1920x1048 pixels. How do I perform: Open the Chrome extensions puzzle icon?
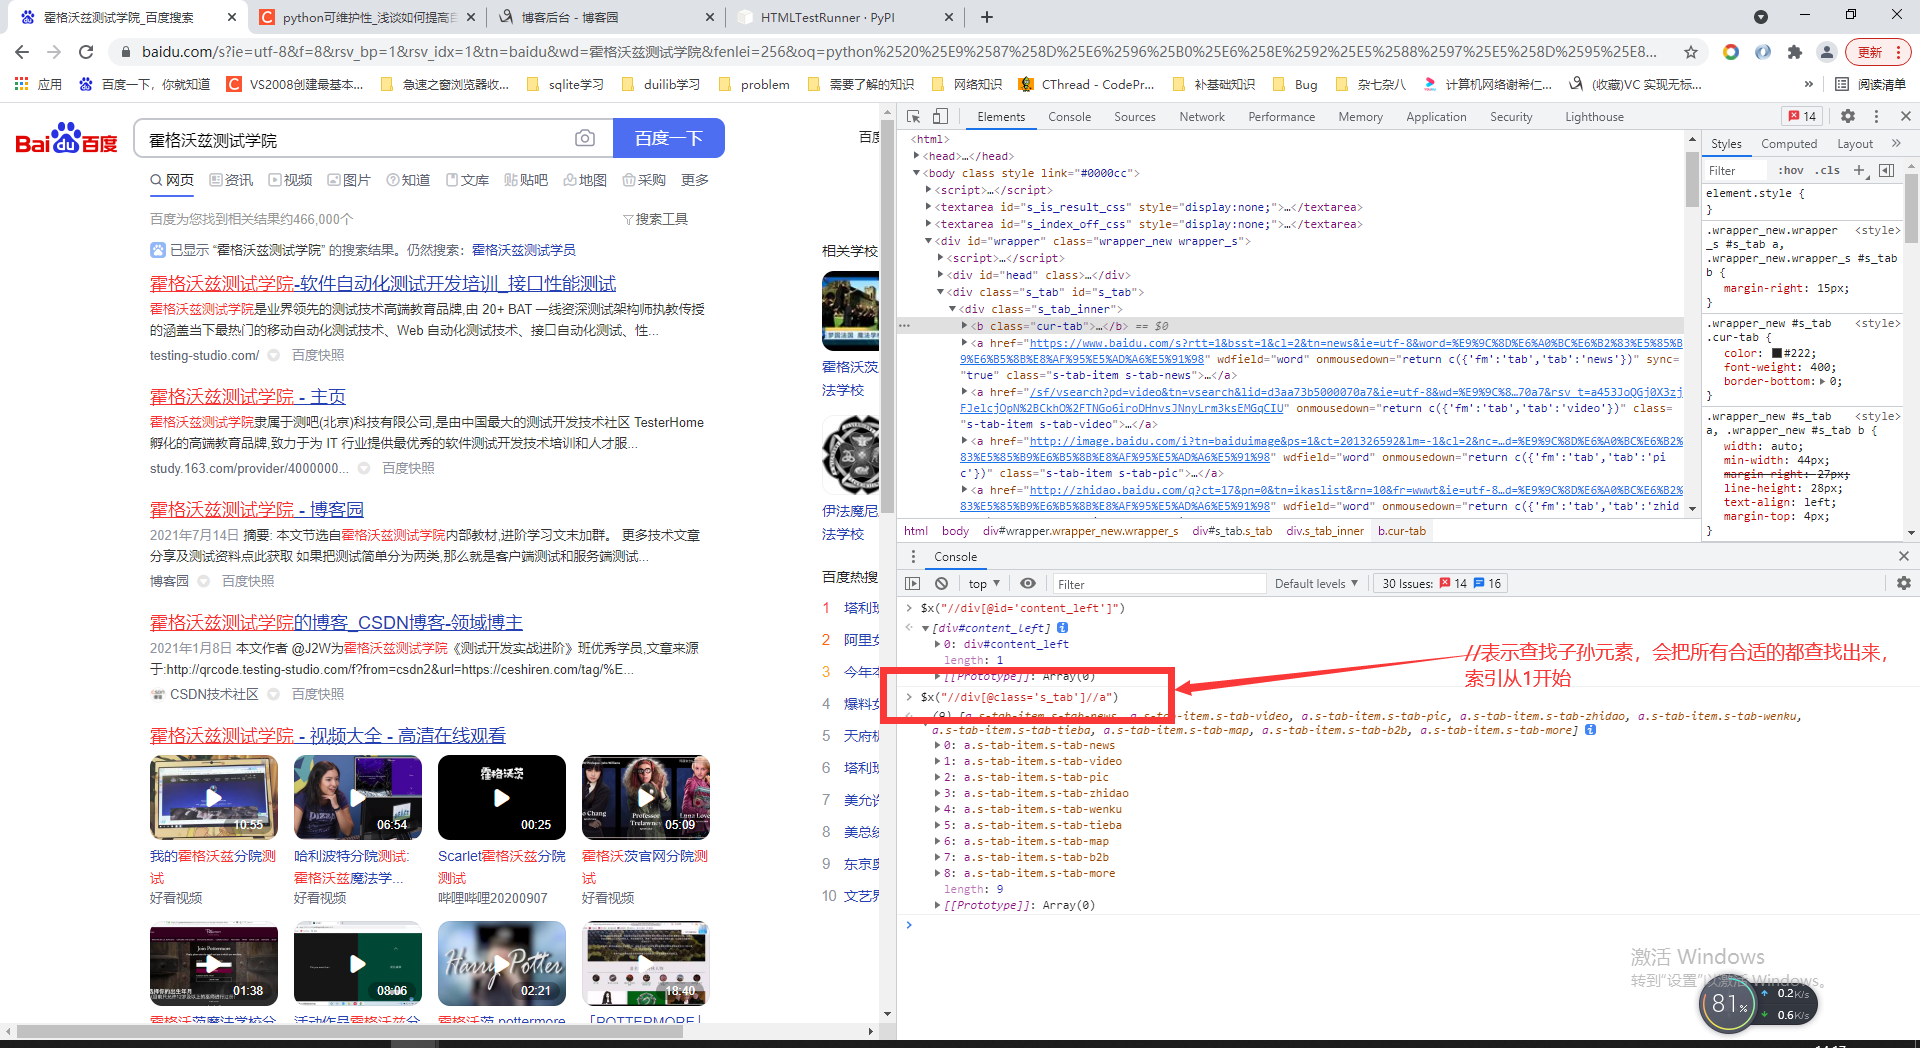pyautogui.click(x=1795, y=52)
